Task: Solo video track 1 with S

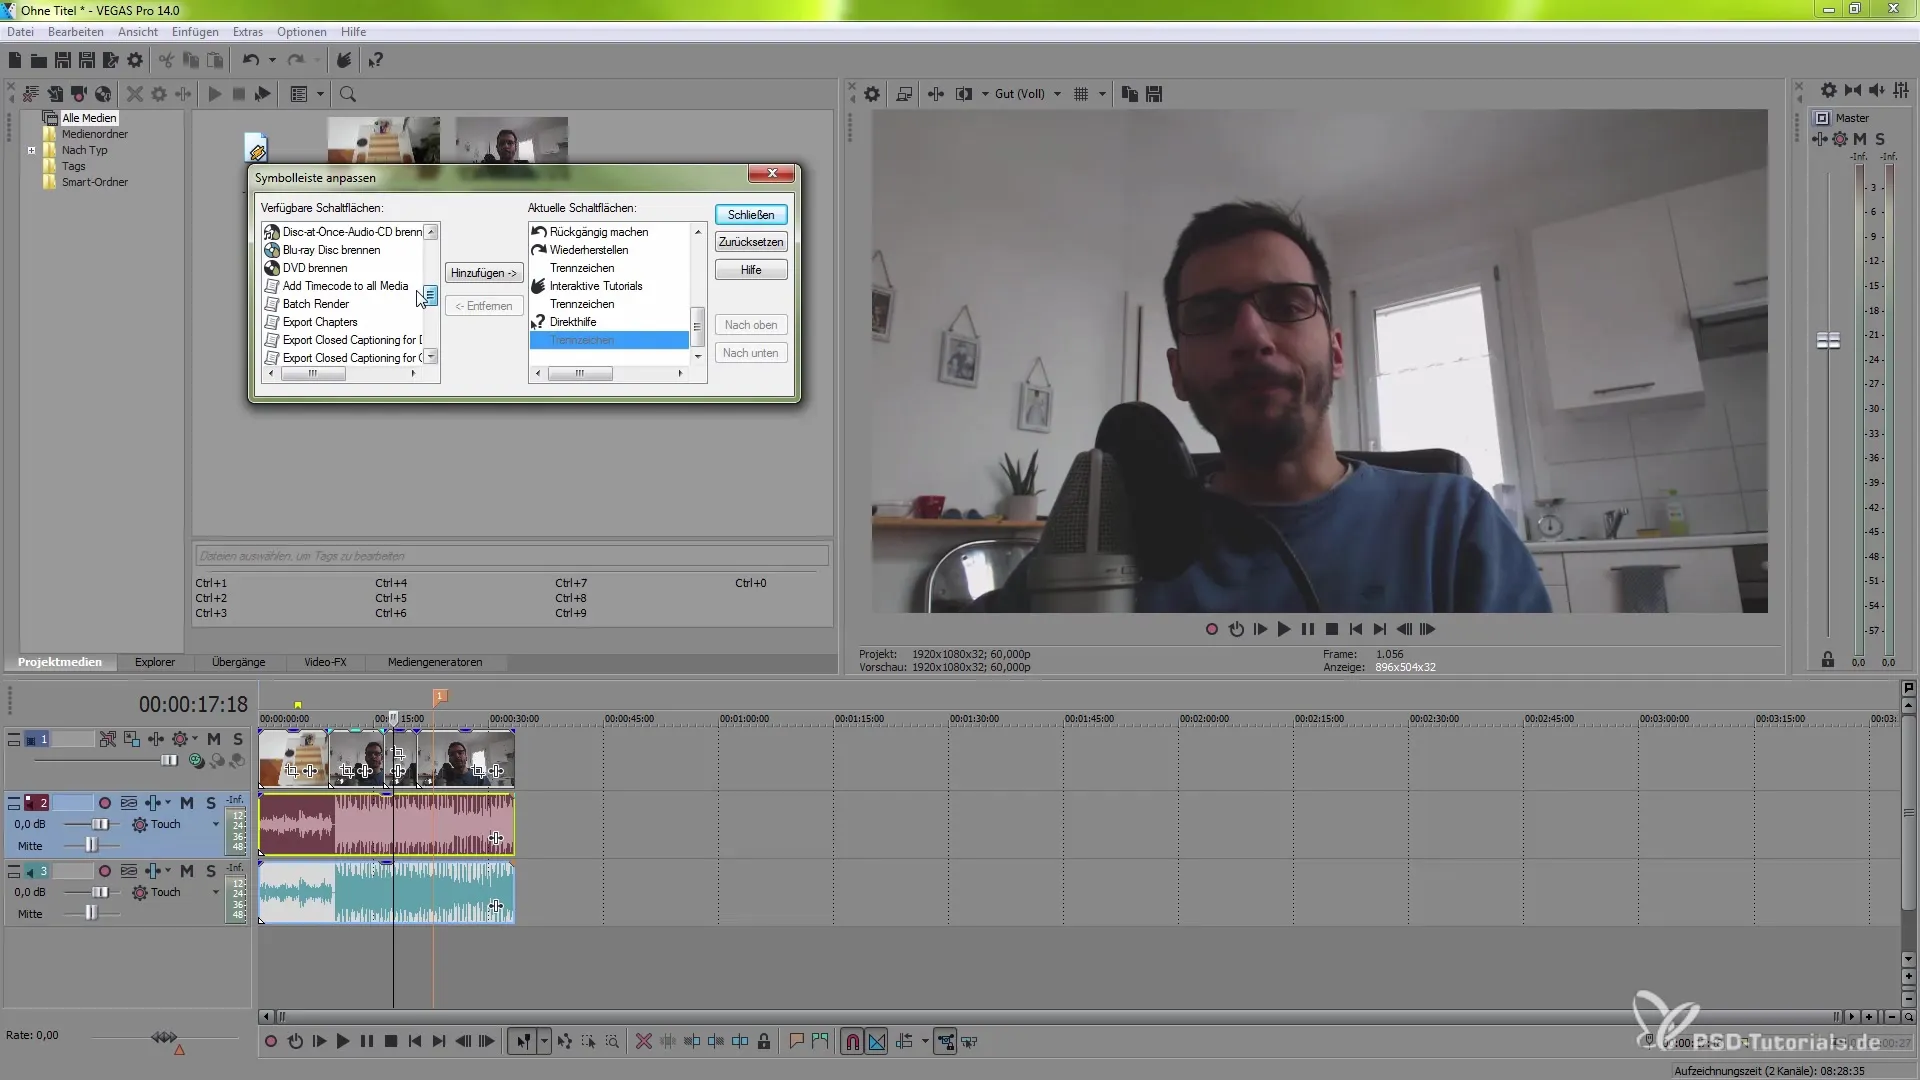Action: click(238, 739)
